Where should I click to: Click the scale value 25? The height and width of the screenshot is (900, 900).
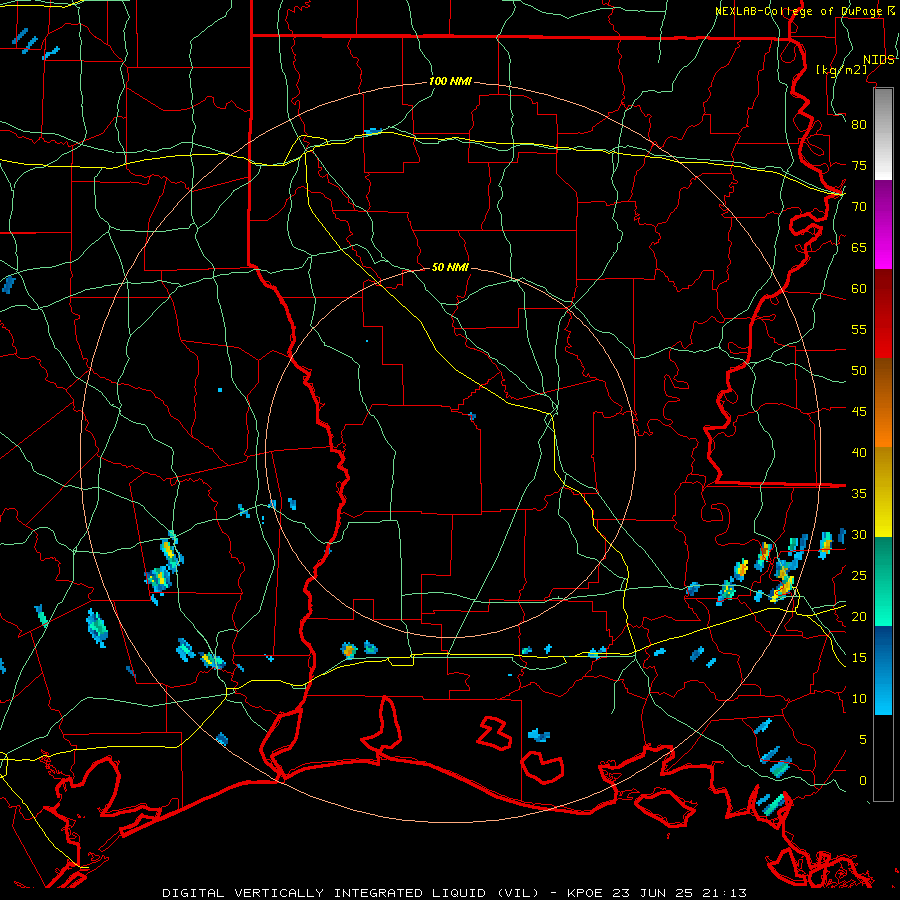[859, 576]
